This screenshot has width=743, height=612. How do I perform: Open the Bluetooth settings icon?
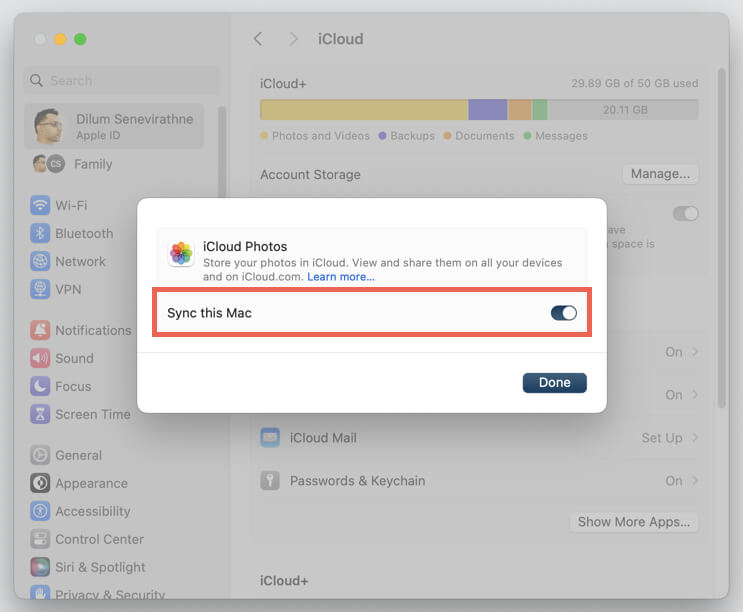coord(40,233)
